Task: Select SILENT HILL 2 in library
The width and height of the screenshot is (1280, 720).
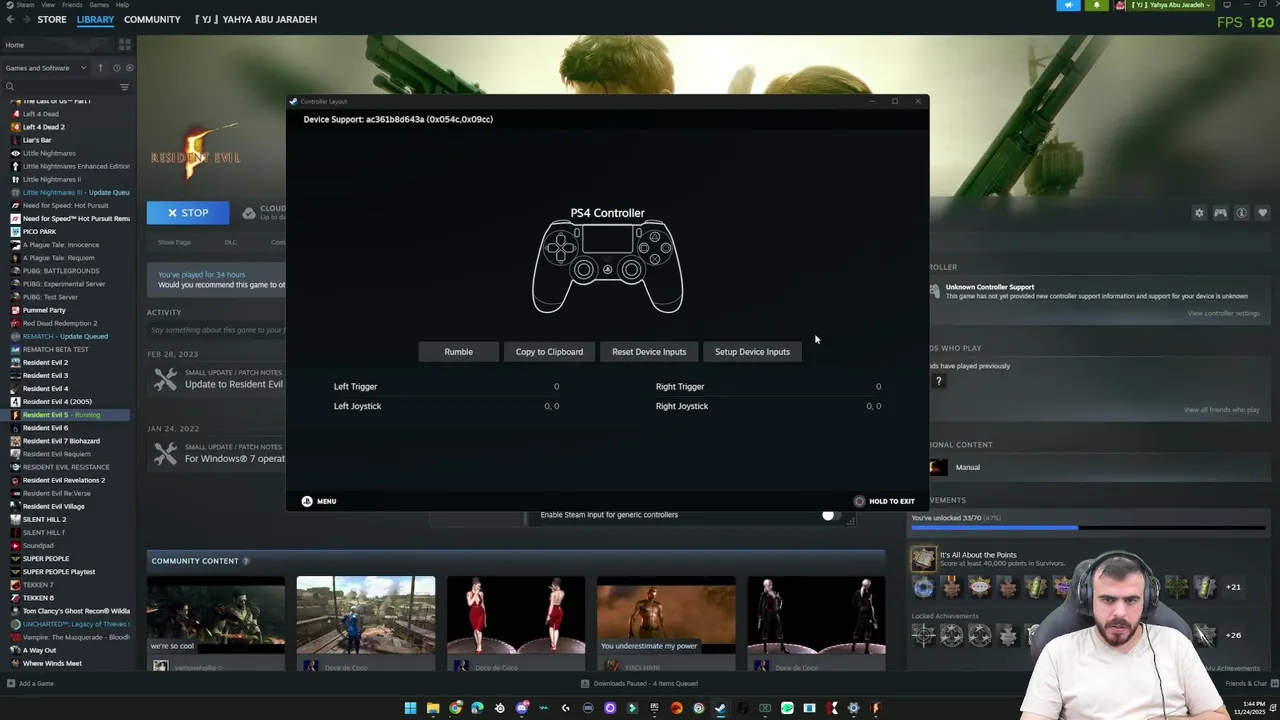Action: point(44,519)
